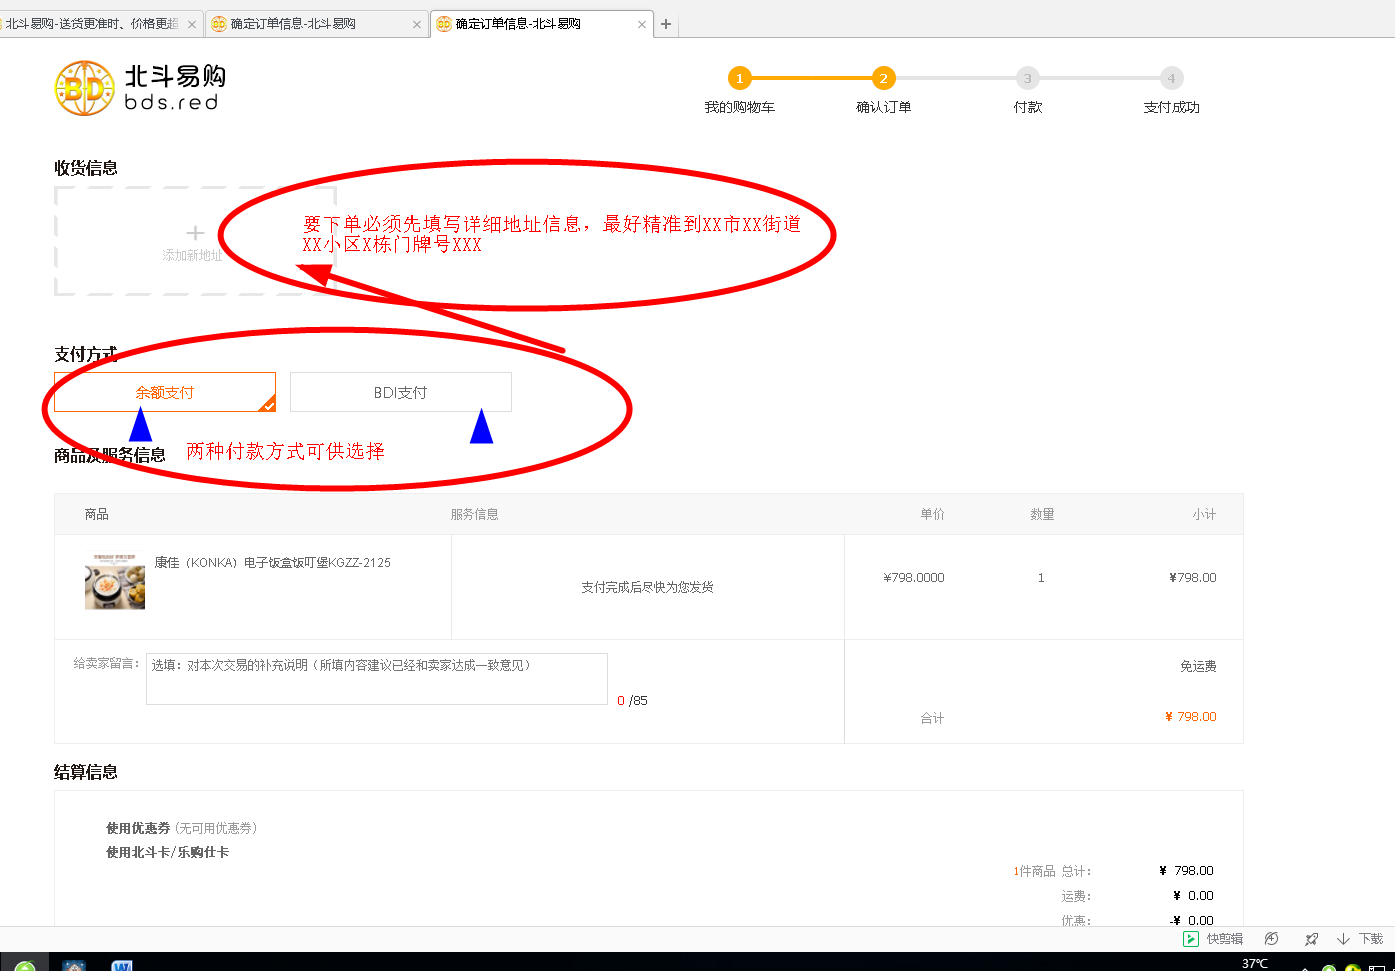
Task: Click the 康佳 rice cooker product thumbnail
Action: pos(115,582)
